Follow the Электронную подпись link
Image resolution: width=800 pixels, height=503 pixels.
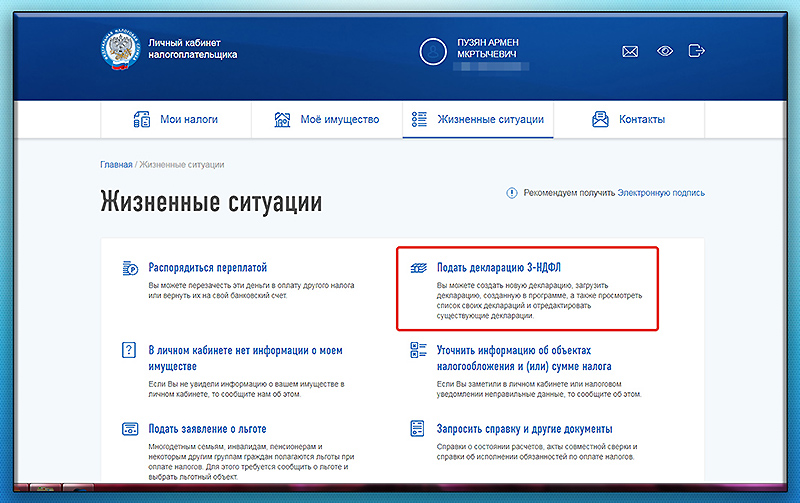[x=661, y=193]
